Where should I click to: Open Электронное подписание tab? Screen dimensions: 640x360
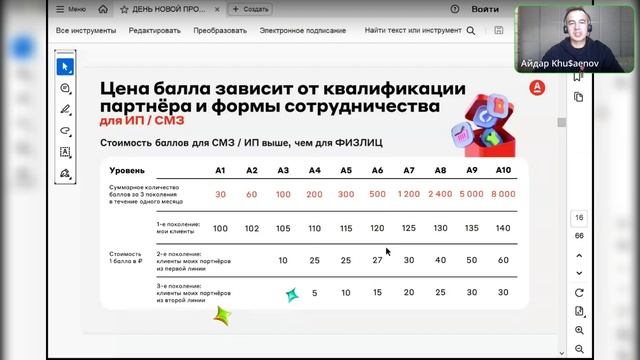(x=302, y=31)
